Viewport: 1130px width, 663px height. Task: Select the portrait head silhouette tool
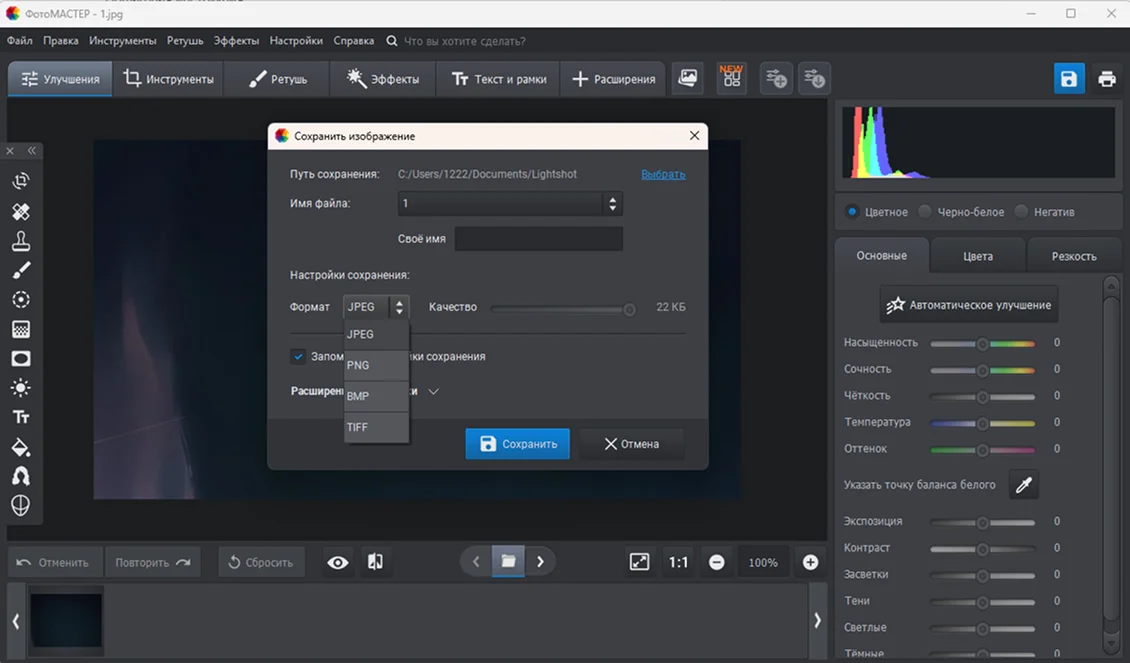(x=21, y=476)
